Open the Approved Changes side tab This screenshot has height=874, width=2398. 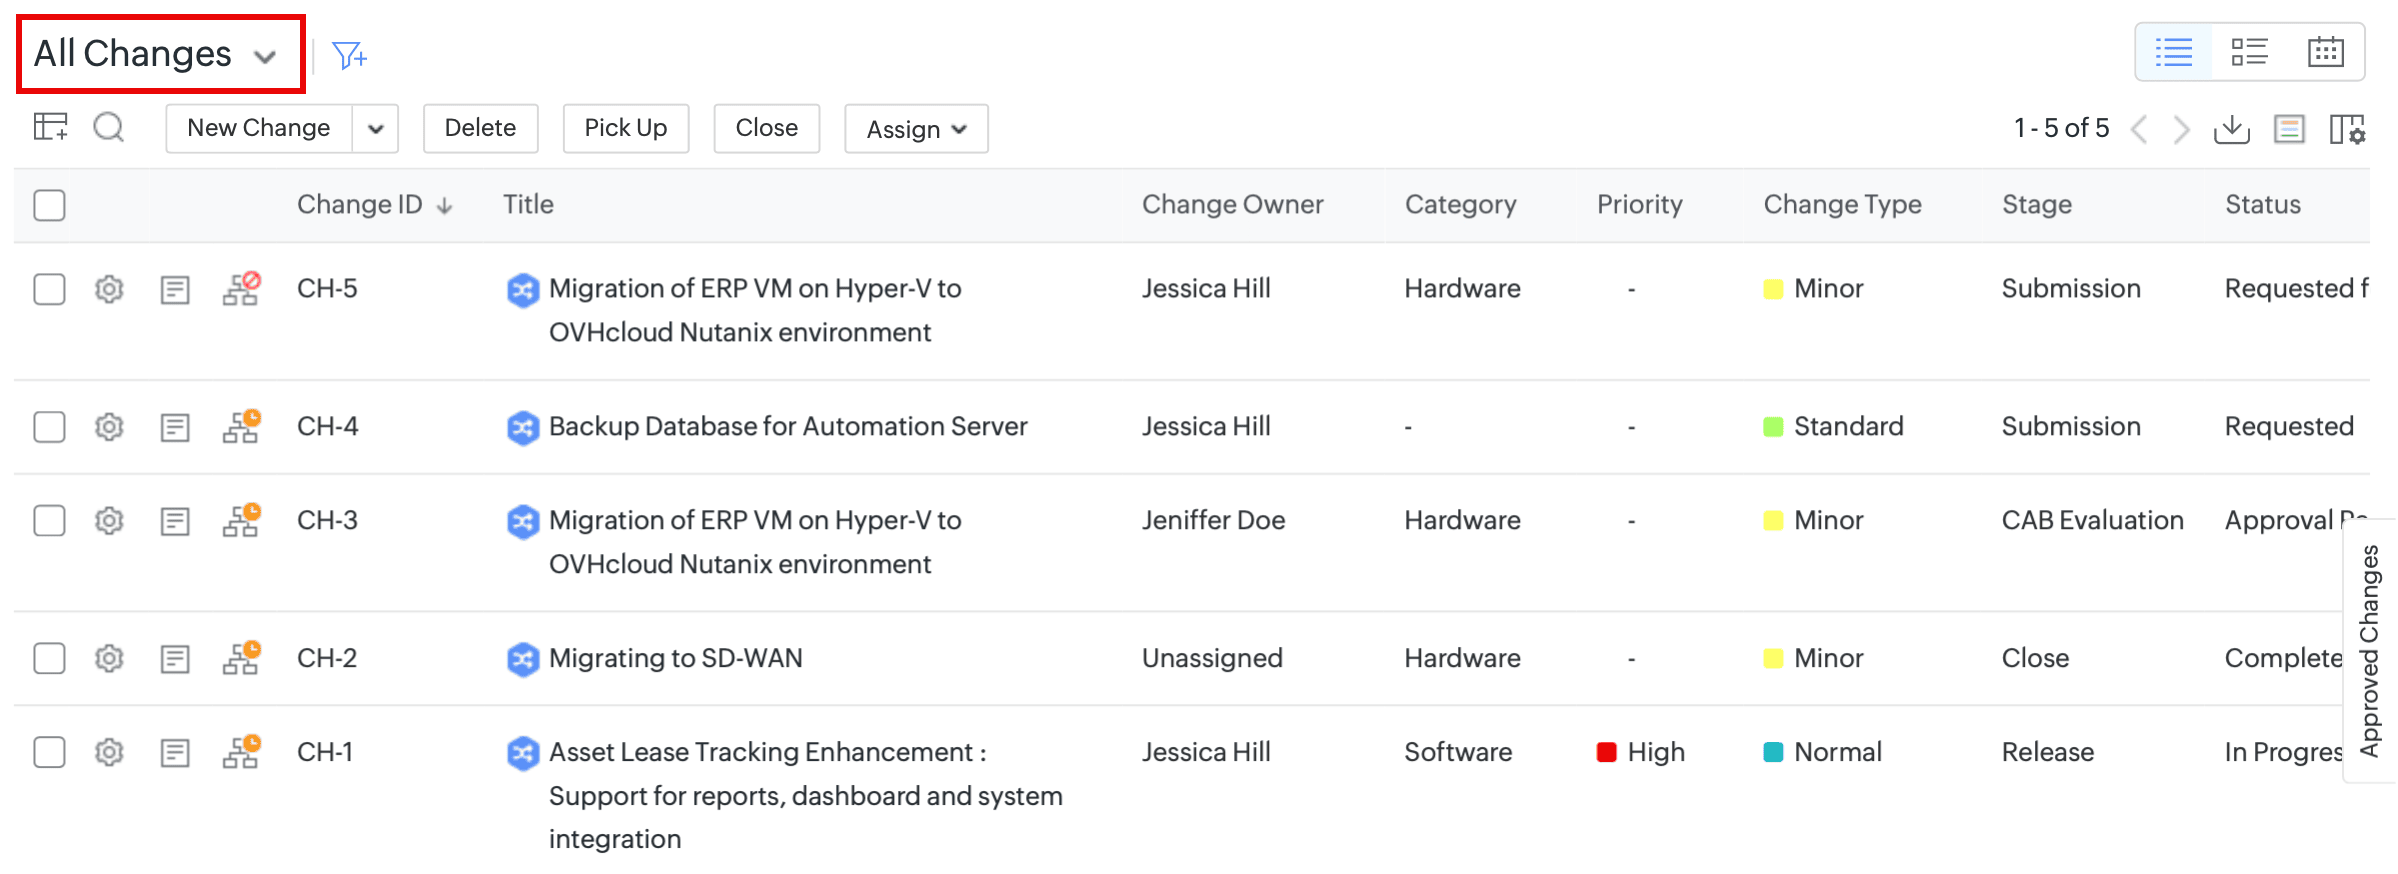click(x=2369, y=650)
